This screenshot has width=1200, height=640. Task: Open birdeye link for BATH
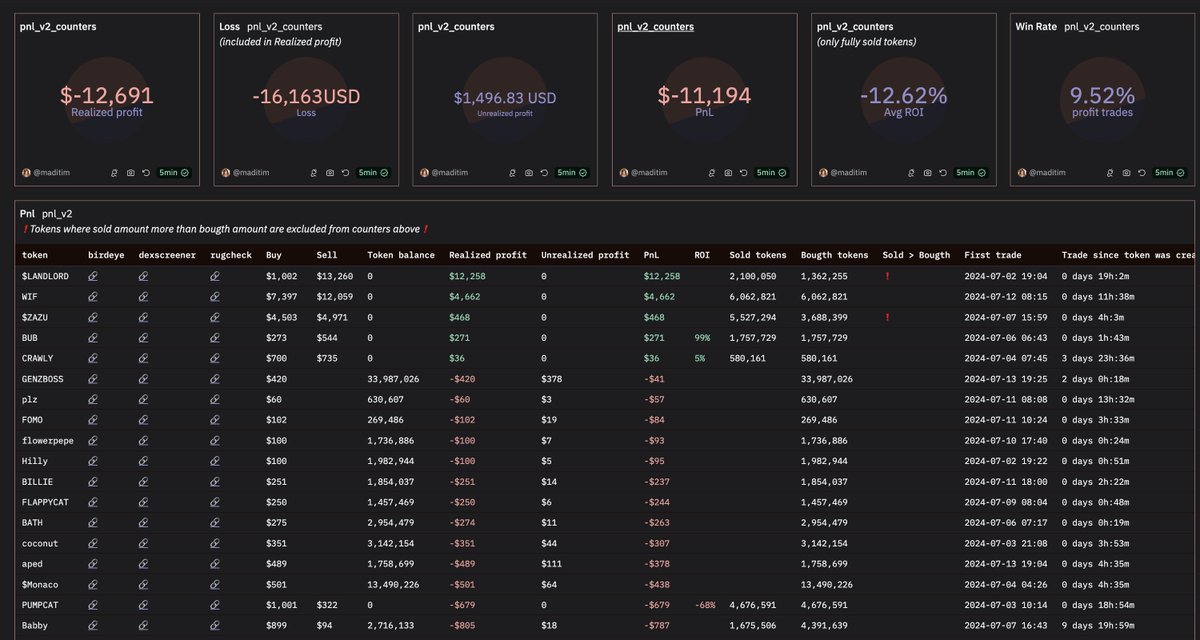[x=93, y=522]
